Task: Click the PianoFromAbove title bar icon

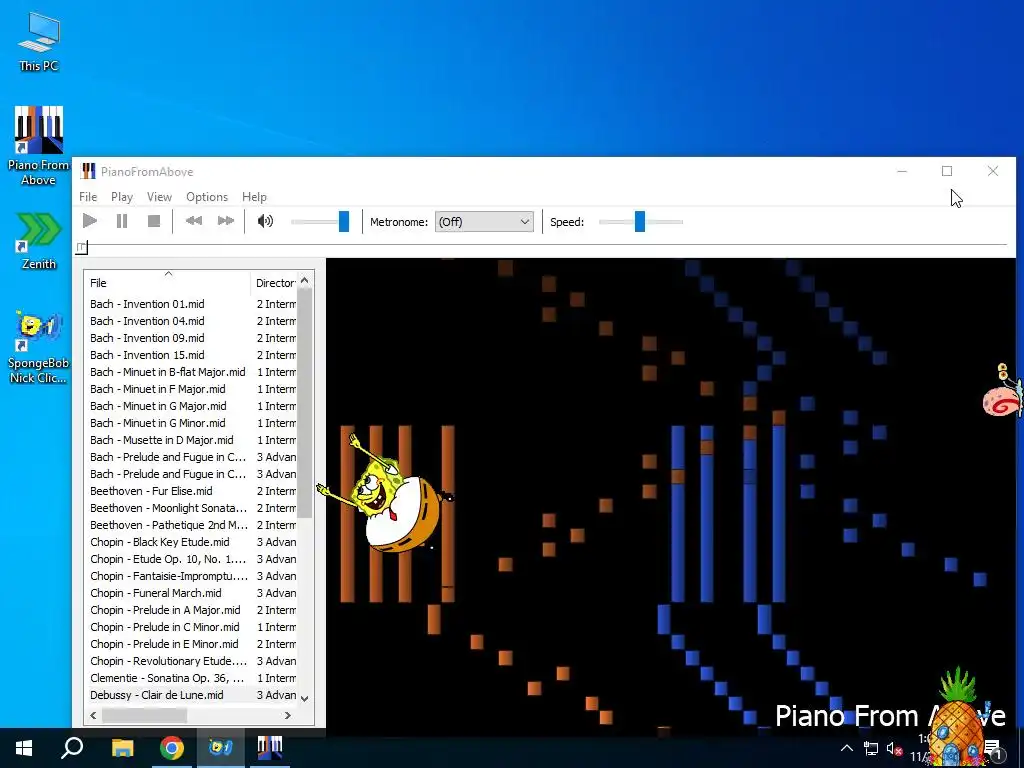Action: click(88, 171)
